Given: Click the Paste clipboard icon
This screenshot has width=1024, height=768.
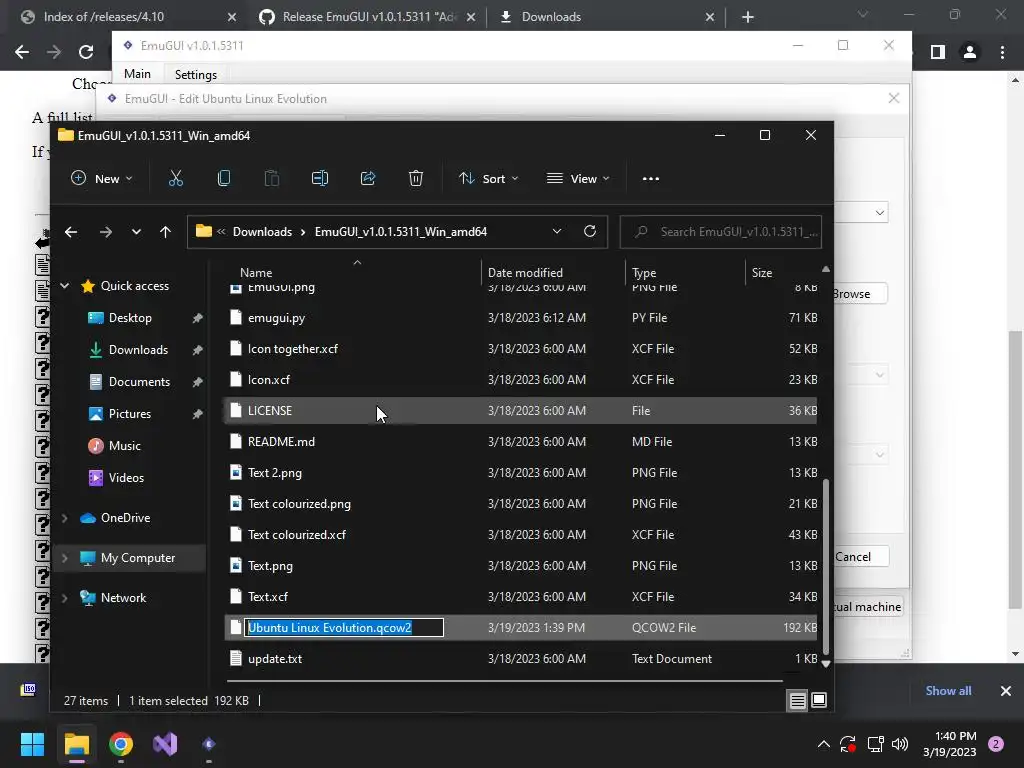Looking at the screenshot, I should coord(272,178).
